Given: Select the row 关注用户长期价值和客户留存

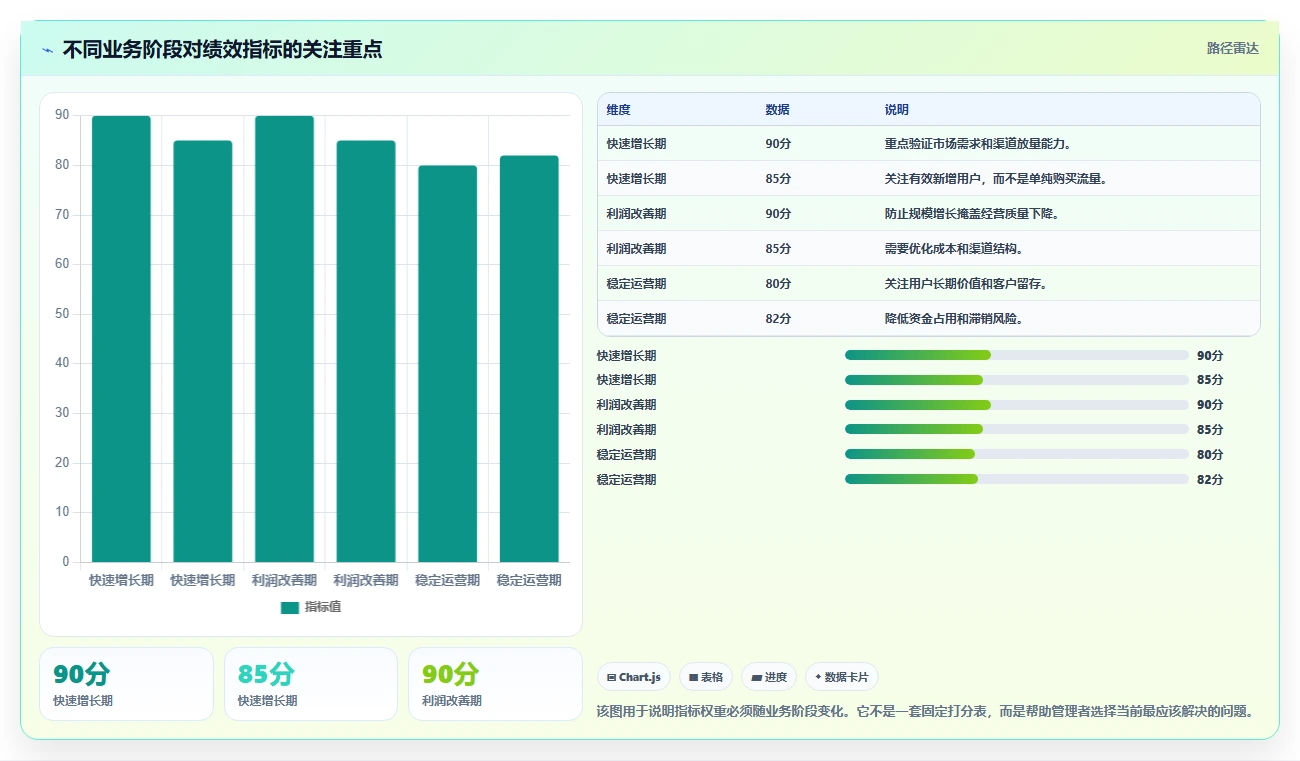Looking at the screenshot, I should (929, 284).
